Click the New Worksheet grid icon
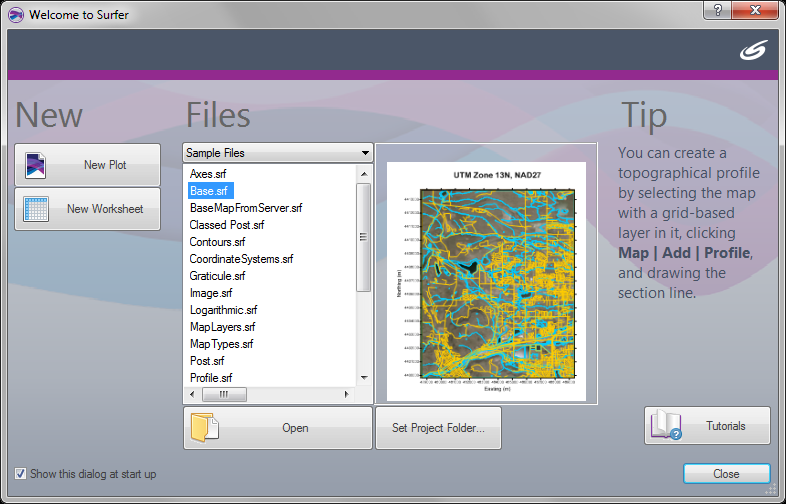Viewport: 786px width, 504px height. coord(36,209)
